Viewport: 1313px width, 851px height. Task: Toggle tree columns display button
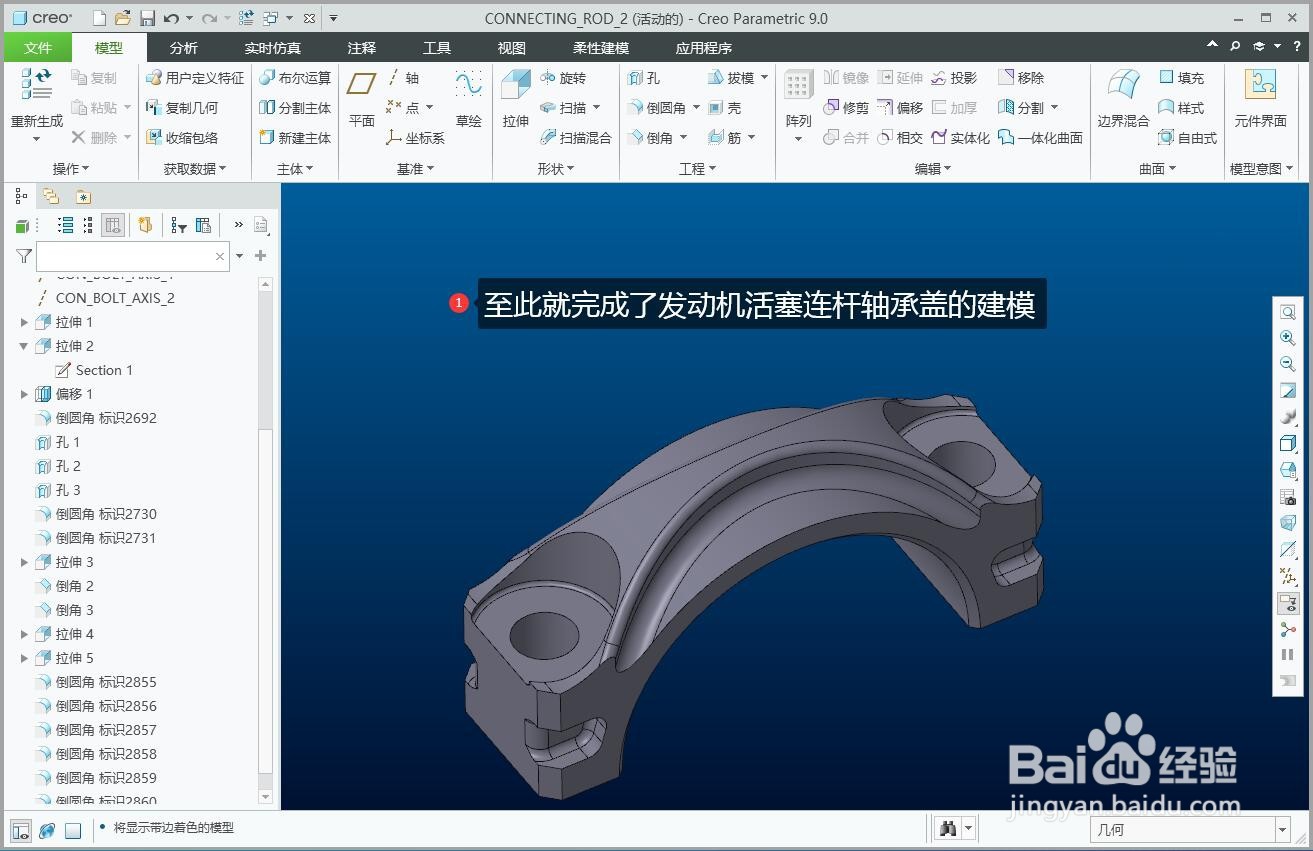[113, 225]
